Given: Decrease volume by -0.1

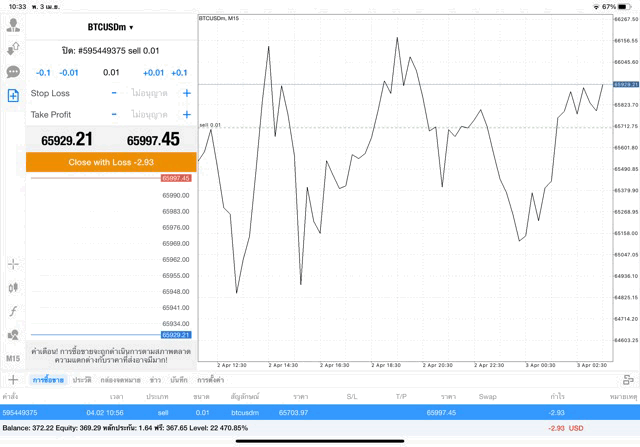Looking at the screenshot, I should tap(43, 73).
